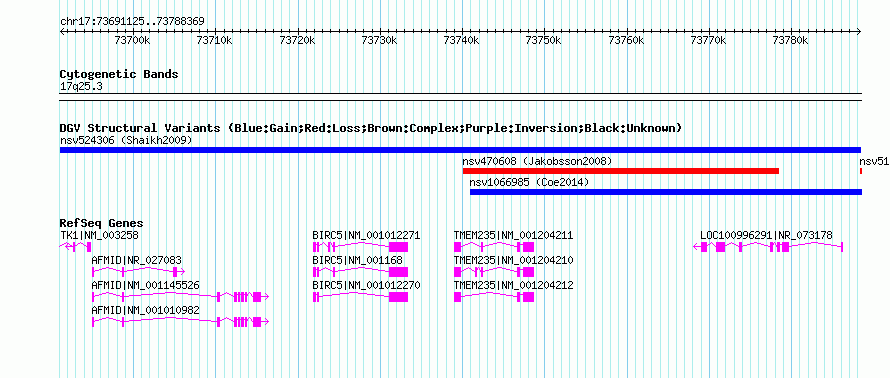Image resolution: width=890 pixels, height=378 pixels.
Task: Open the nsv524306 (Shaikh2009) label
Action: (x=126, y=140)
